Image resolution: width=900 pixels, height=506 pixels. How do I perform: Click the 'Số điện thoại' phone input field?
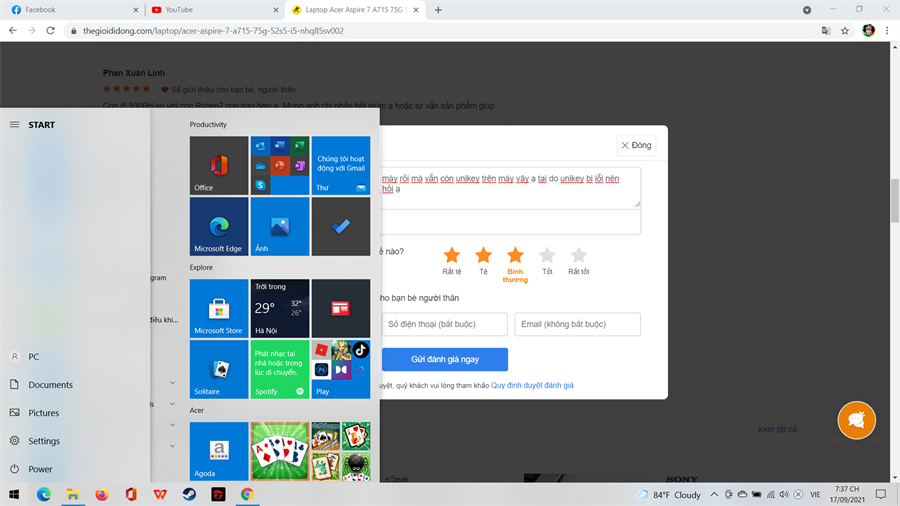coord(444,324)
